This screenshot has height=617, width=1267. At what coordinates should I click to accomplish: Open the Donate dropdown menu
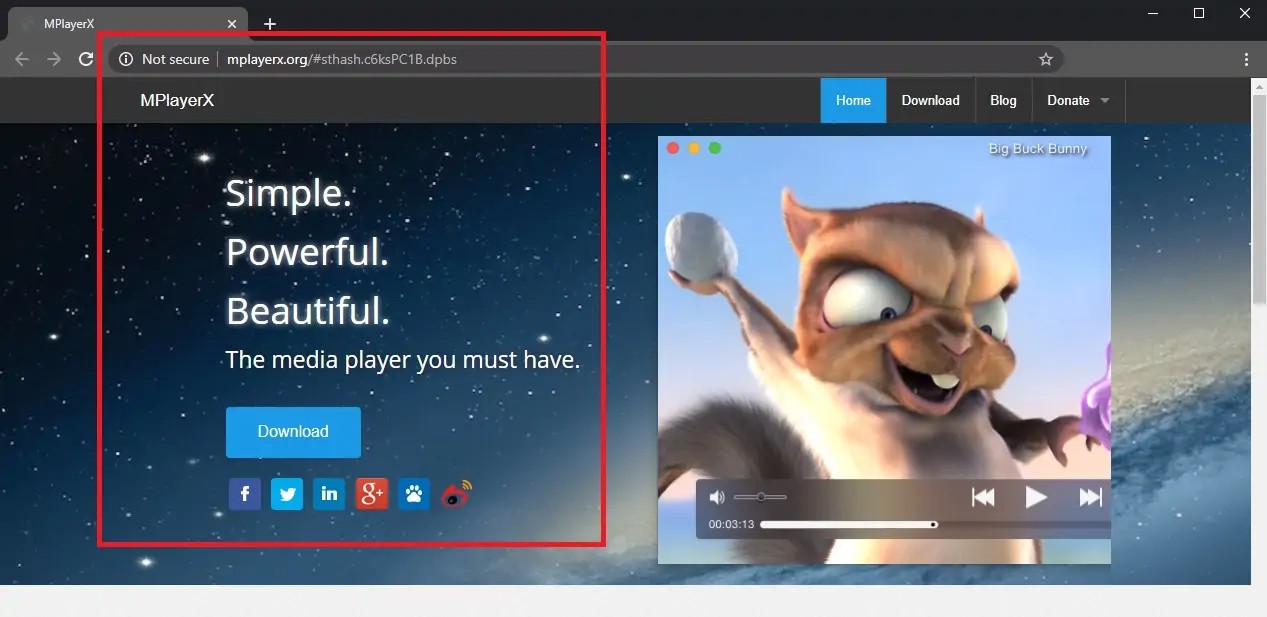tap(1078, 100)
